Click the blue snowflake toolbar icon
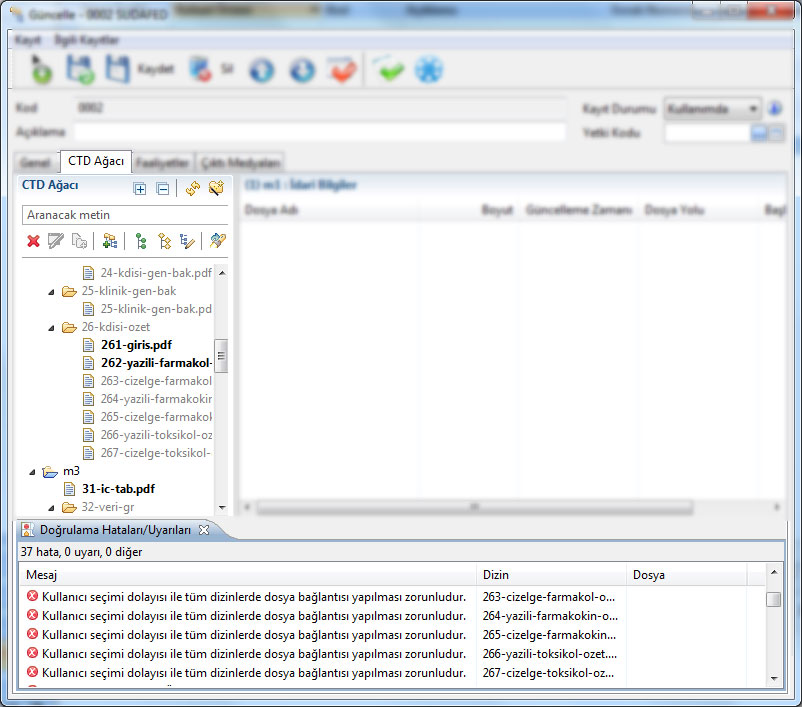The height and width of the screenshot is (707, 802). (x=429, y=70)
